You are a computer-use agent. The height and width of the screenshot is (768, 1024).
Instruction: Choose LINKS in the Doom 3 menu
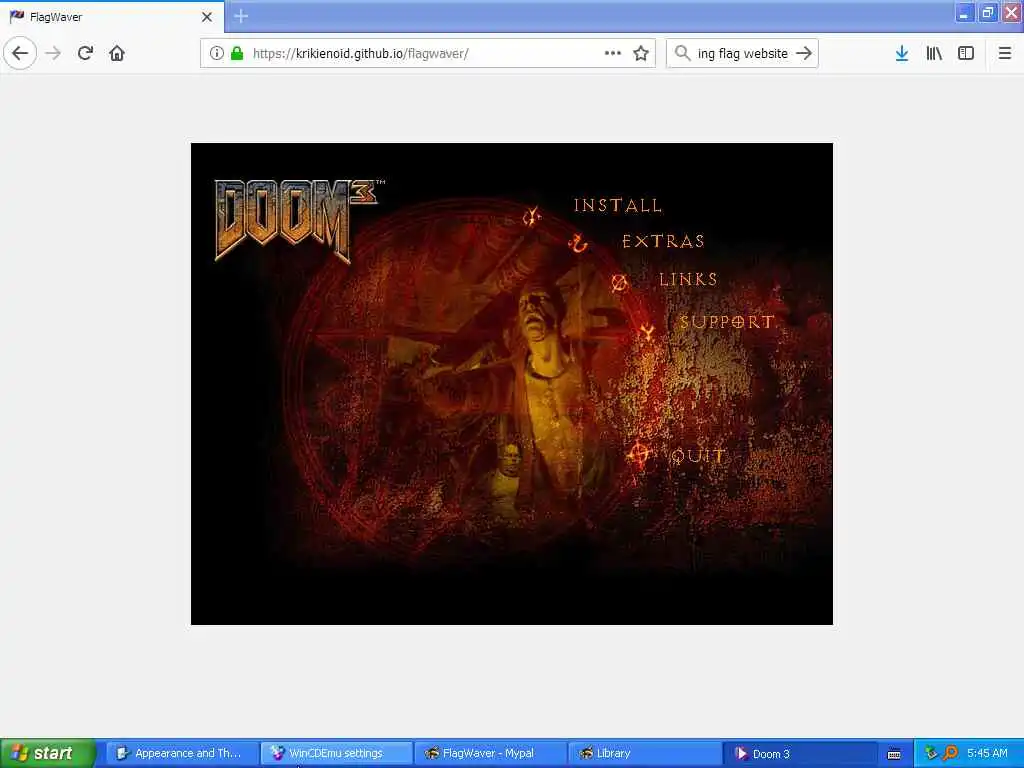point(688,280)
